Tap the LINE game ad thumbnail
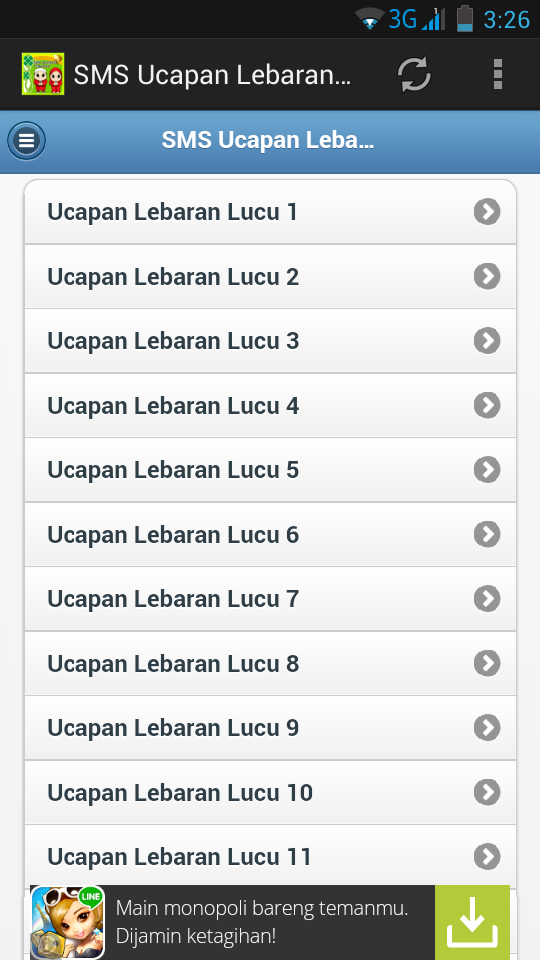The width and height of the screenshot is (540, 960). click(67, 922)
